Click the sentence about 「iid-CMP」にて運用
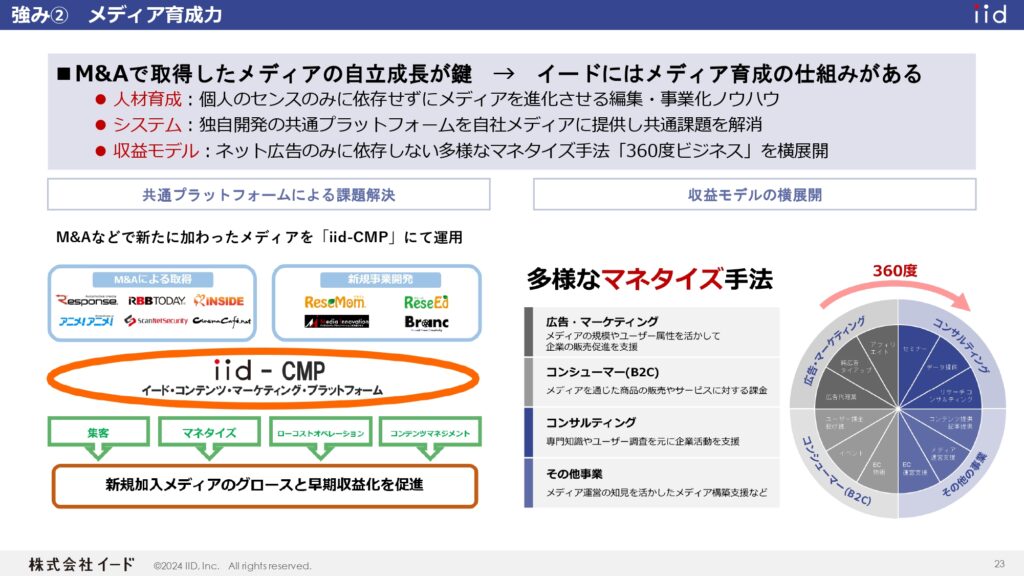This screenshot has width=1024, height=576. coord(259,237)
